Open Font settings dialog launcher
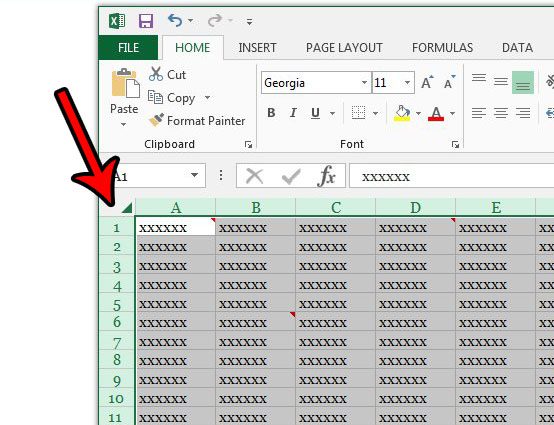 [455, 144]
